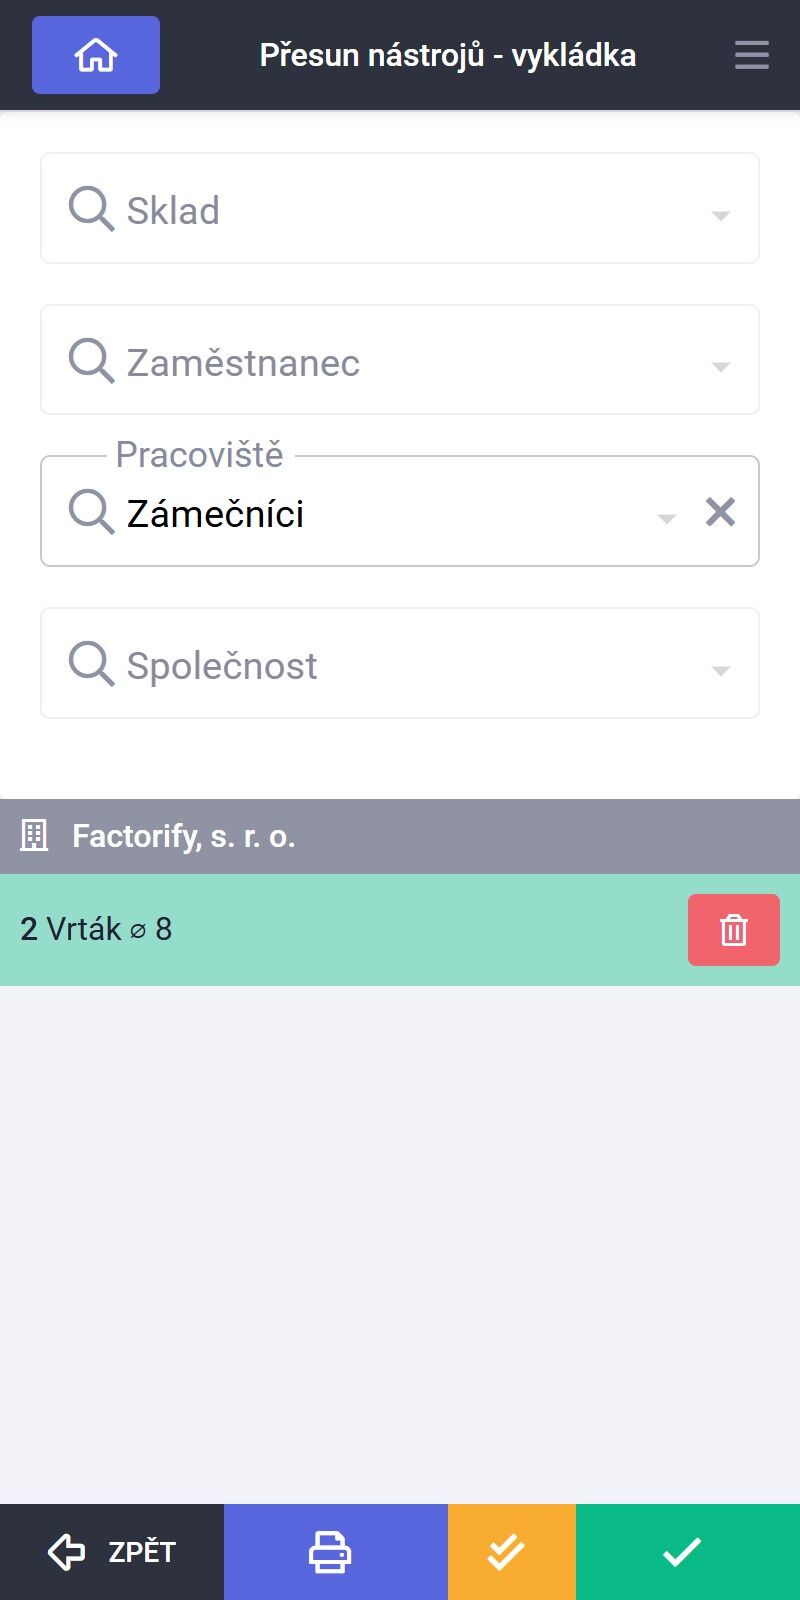Confirm with the green checkmark button
800x1600 pixels.
click(x=688, y=1552)
